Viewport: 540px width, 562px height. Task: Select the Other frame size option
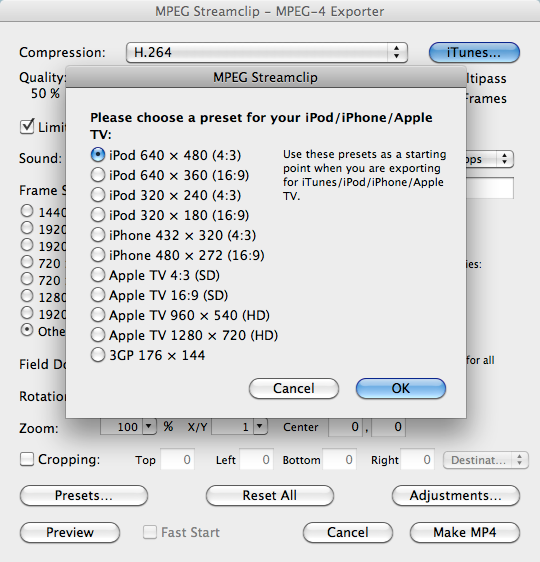coord(27,330)
